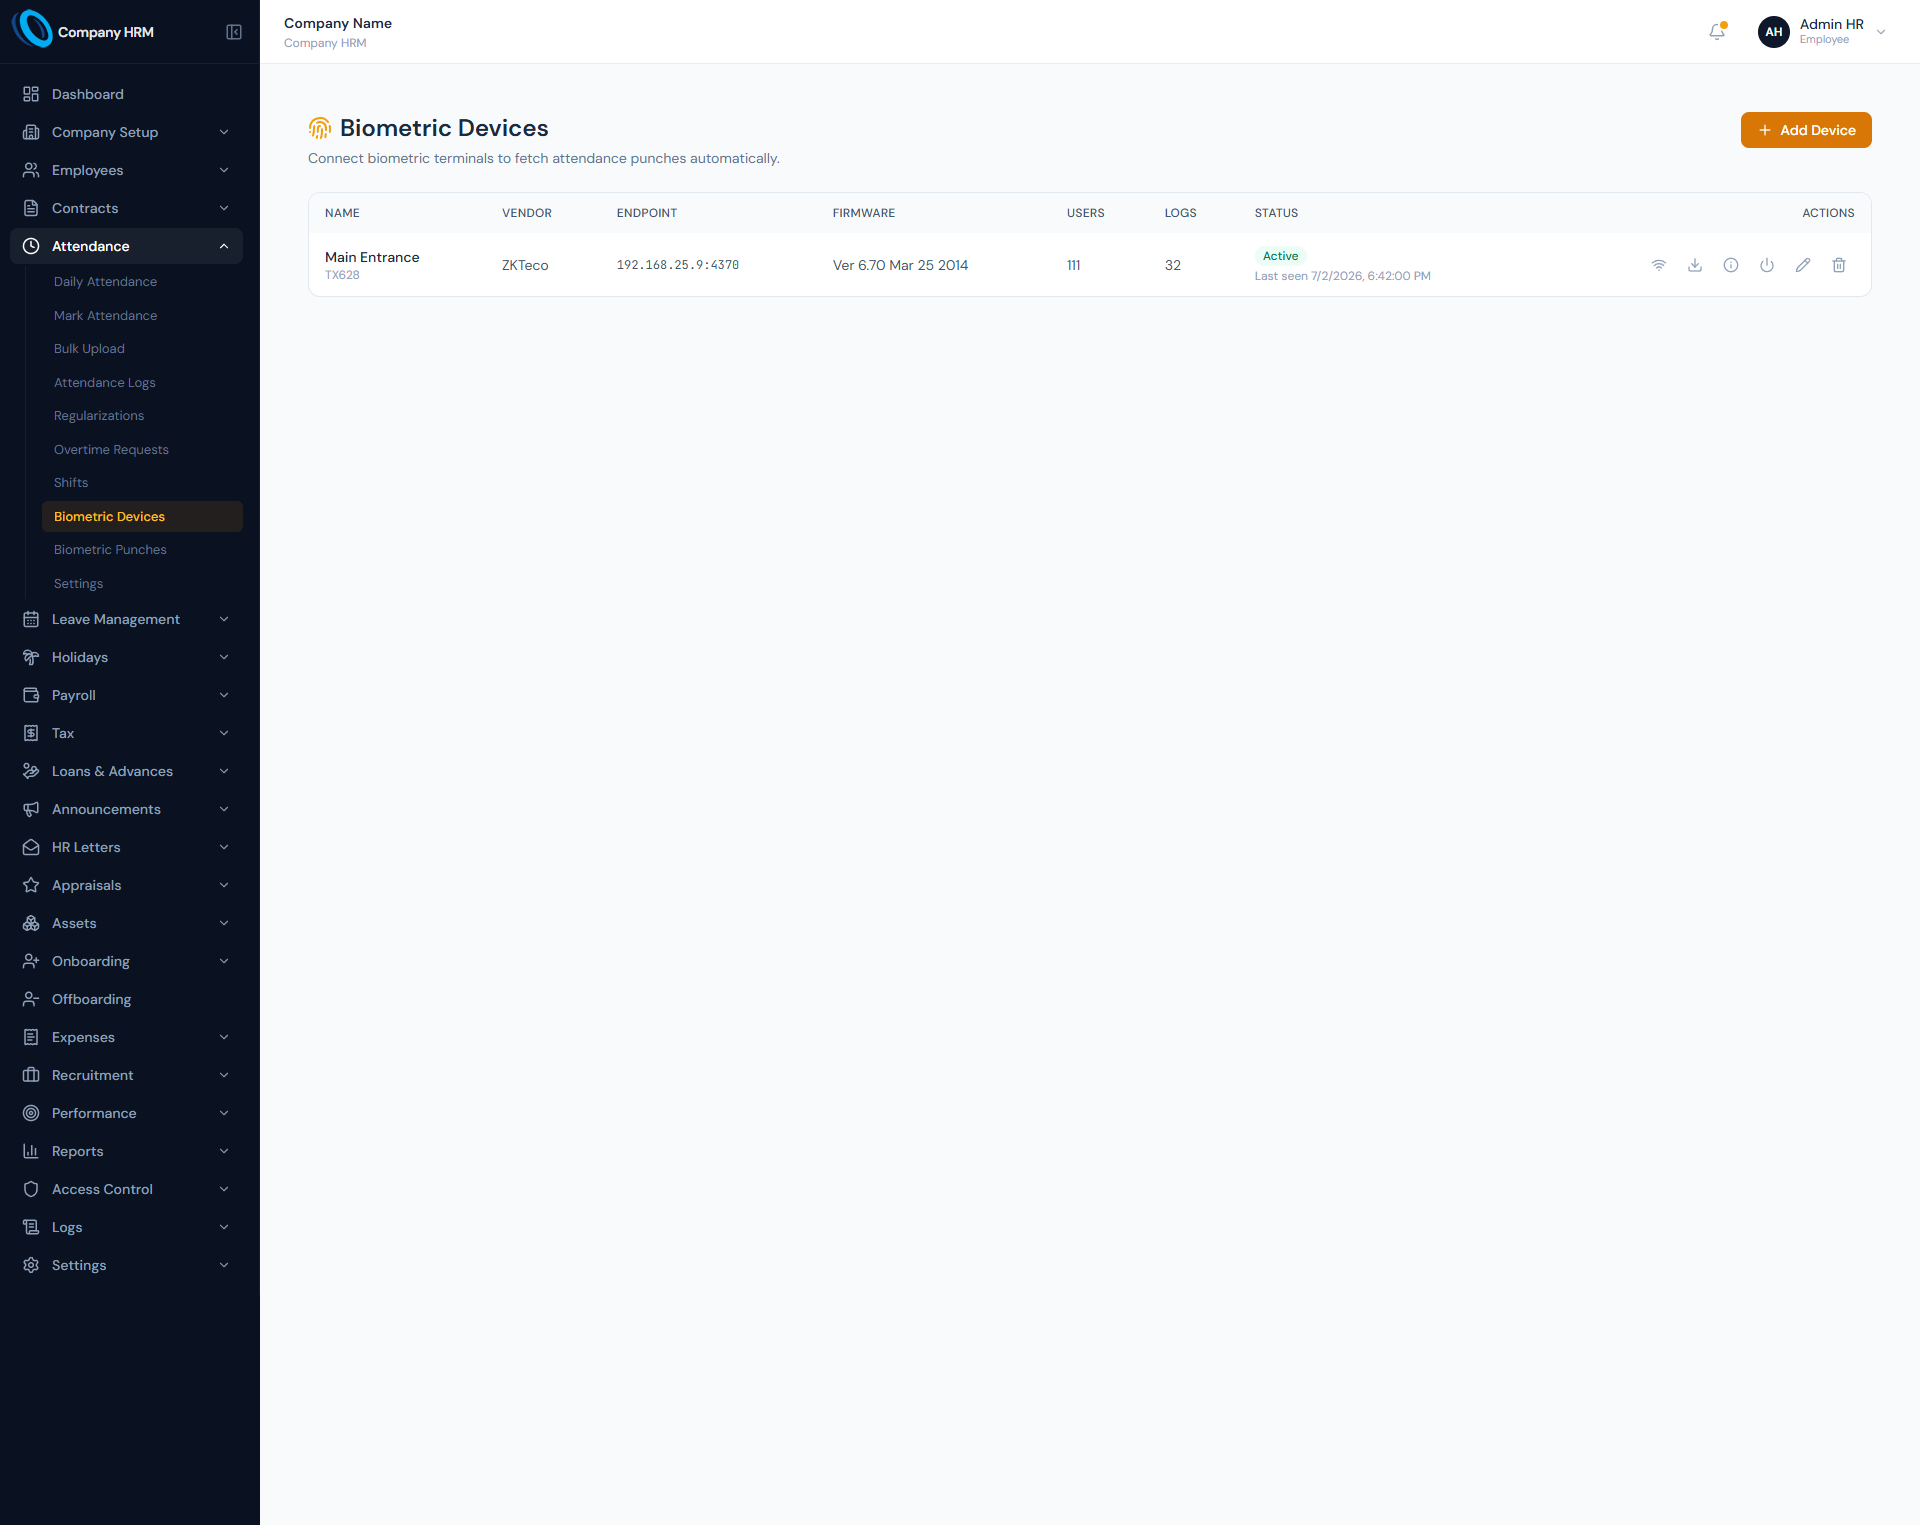Open Biometric Punches submenu item
Viewport: 1920px width, 1525px height.
142,550
